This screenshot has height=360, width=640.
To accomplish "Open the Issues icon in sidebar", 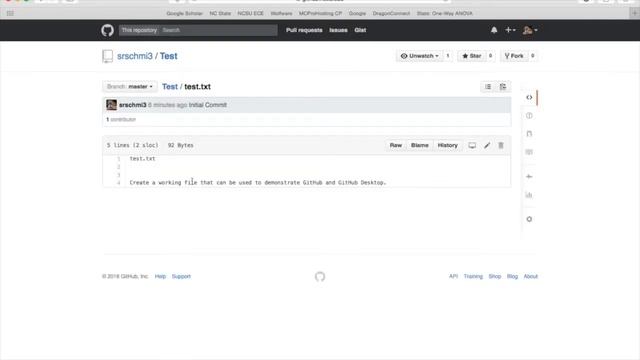I will click(x=529, y=116).
